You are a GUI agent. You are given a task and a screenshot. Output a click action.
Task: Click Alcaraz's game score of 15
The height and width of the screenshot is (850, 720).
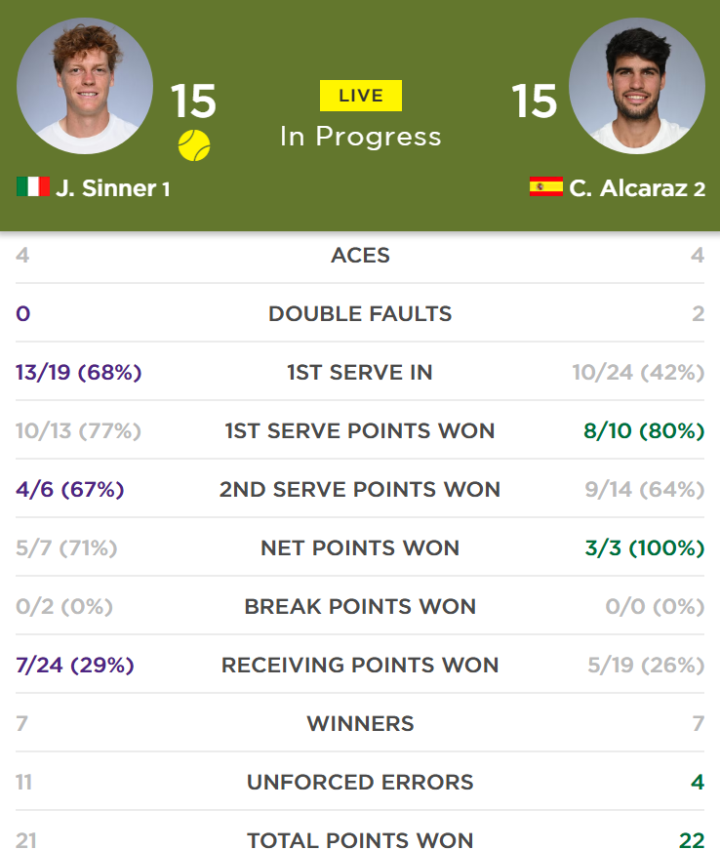pyautogui.click(x=534, y=101)
